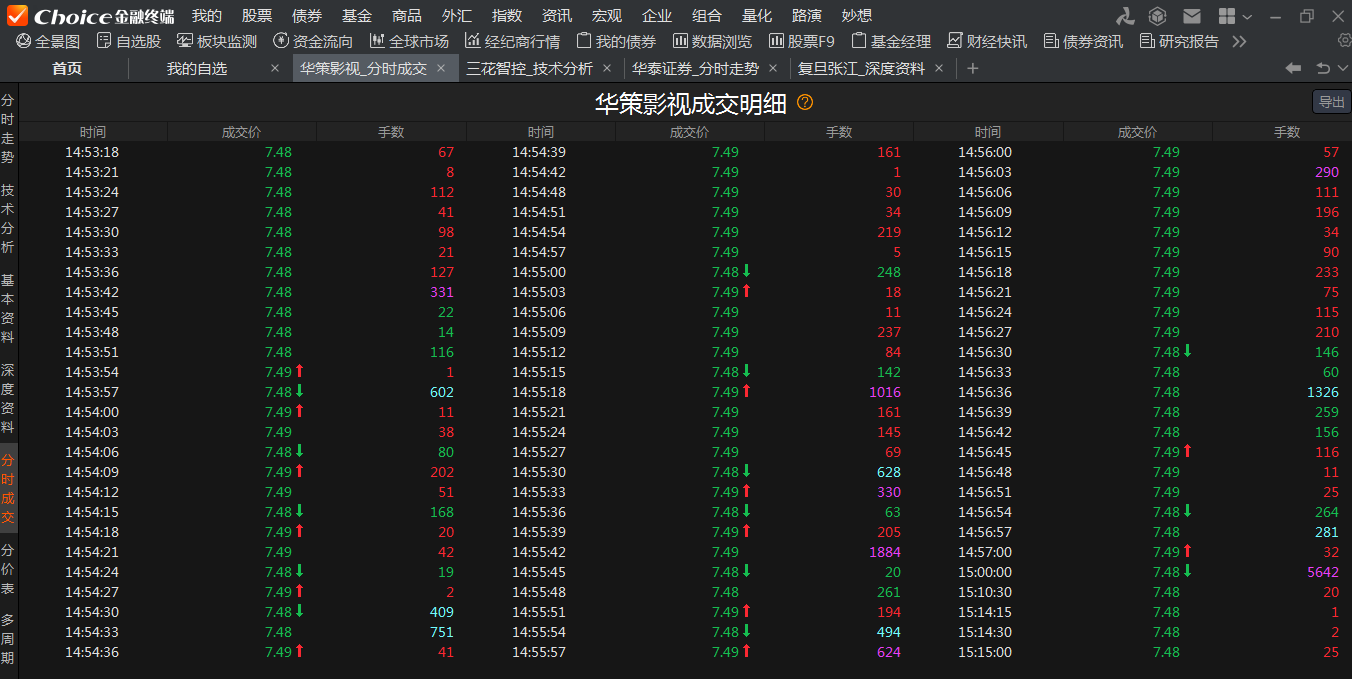The width and height of the screenshot is (1352, 679).
Task: Close the 复旦张江_深度资料 tab
Action: tap(938, 68)
